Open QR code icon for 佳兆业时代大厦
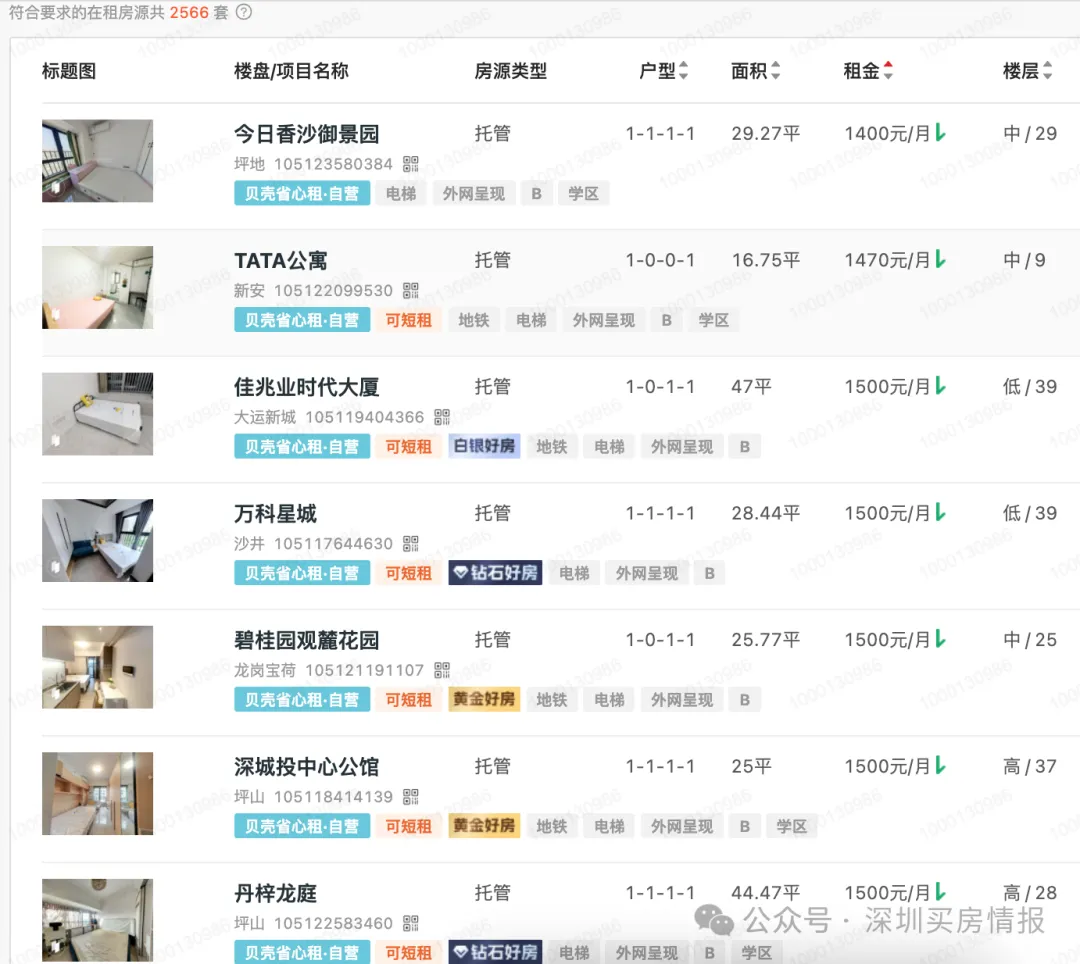This screenshot has width=1080, height=964. pyautogui.click(x=442, y=417)
